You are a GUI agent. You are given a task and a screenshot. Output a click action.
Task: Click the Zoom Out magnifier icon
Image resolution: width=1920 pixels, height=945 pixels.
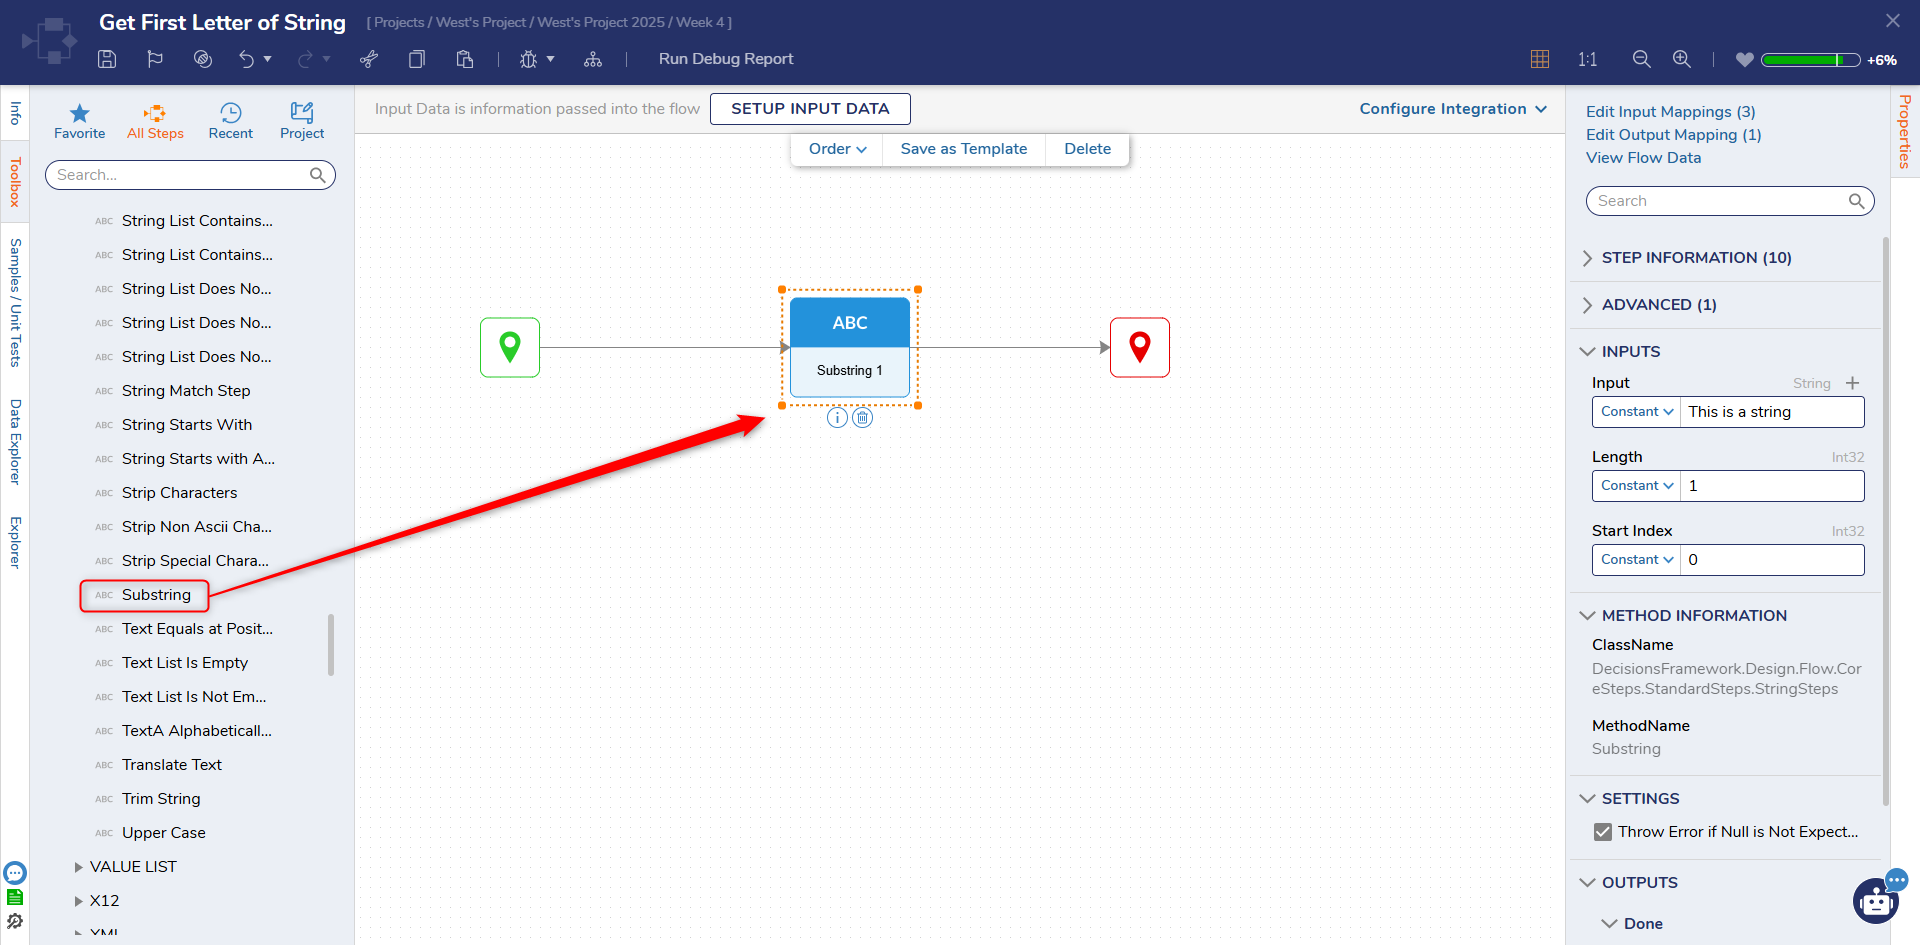point(1641,59)
